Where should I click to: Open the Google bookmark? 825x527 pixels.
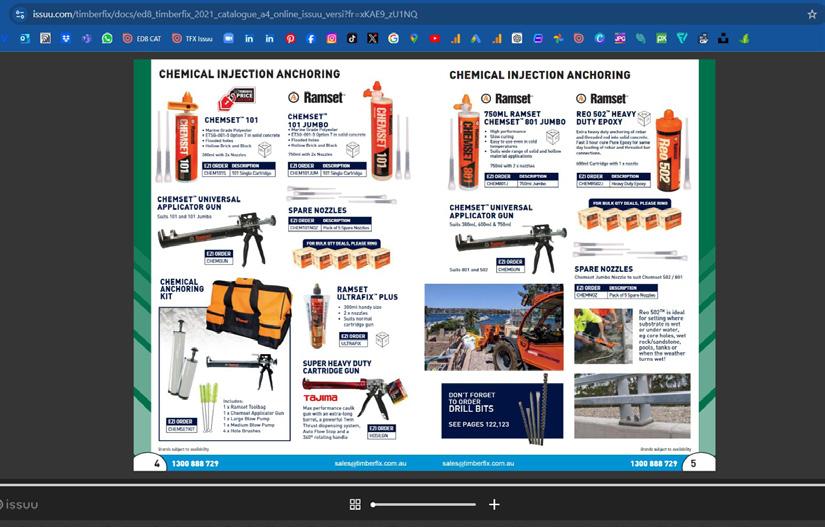pos(393,38)
